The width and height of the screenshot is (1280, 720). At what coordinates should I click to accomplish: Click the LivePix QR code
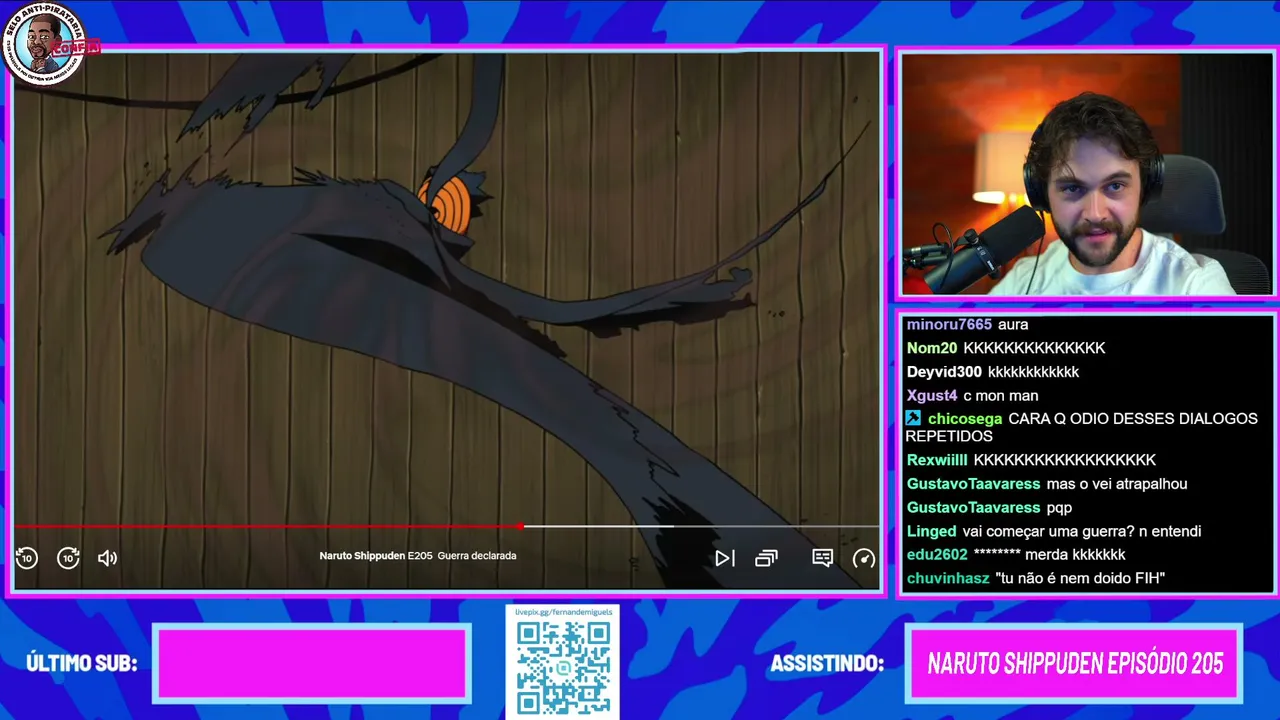pyautogui.click(x=563, y=668)
